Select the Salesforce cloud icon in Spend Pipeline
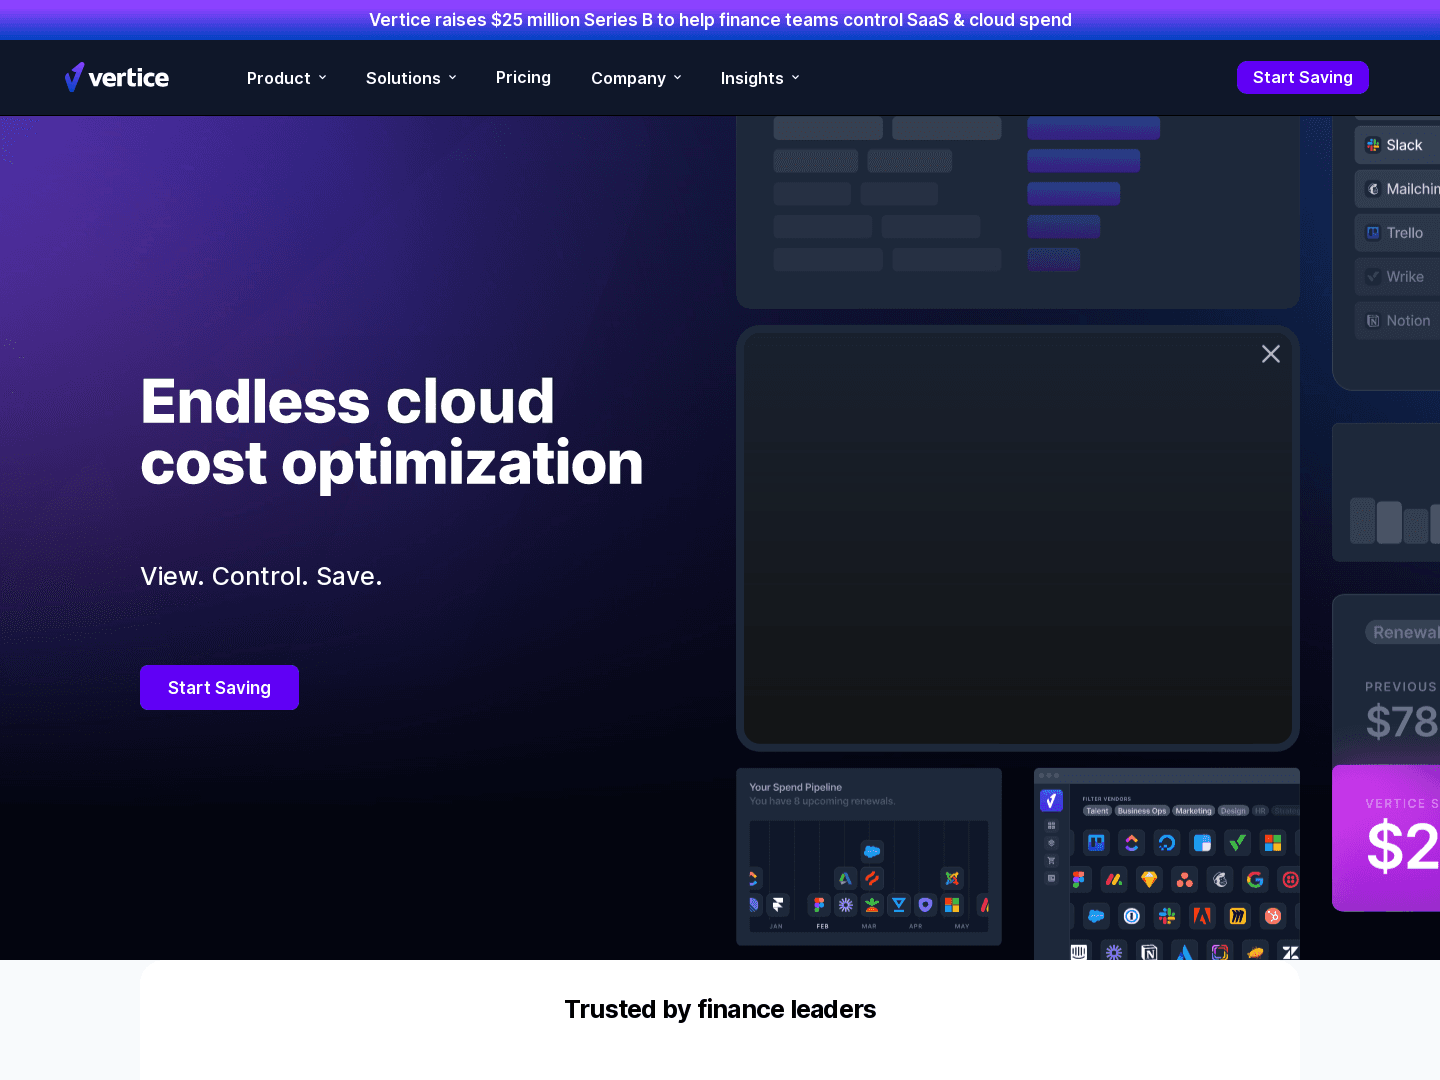 coord(872,852)
